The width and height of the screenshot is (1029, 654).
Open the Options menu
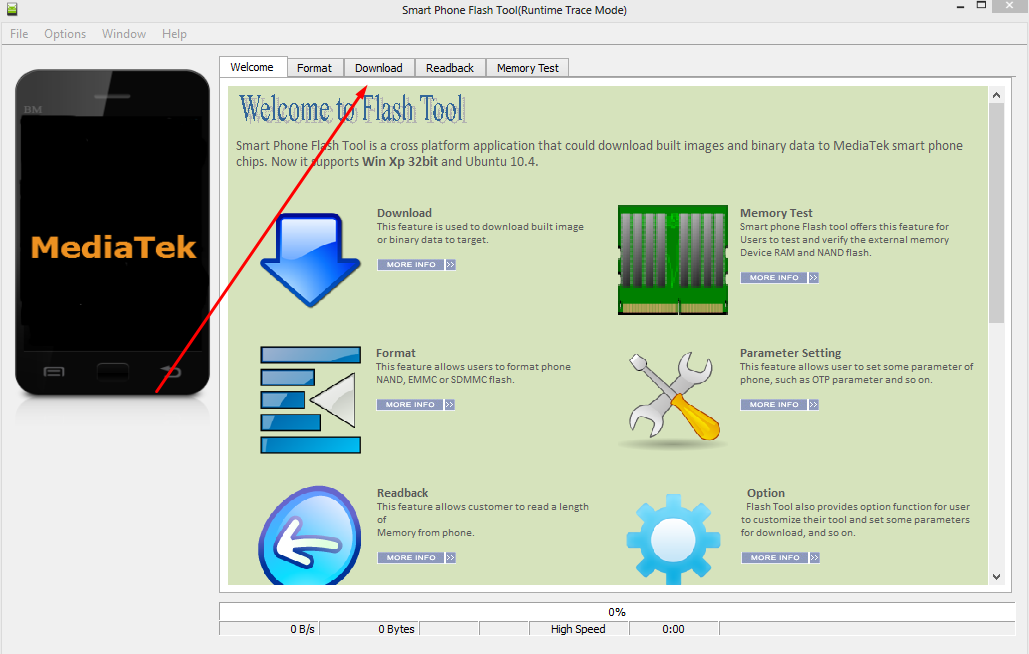click(65, 34)
